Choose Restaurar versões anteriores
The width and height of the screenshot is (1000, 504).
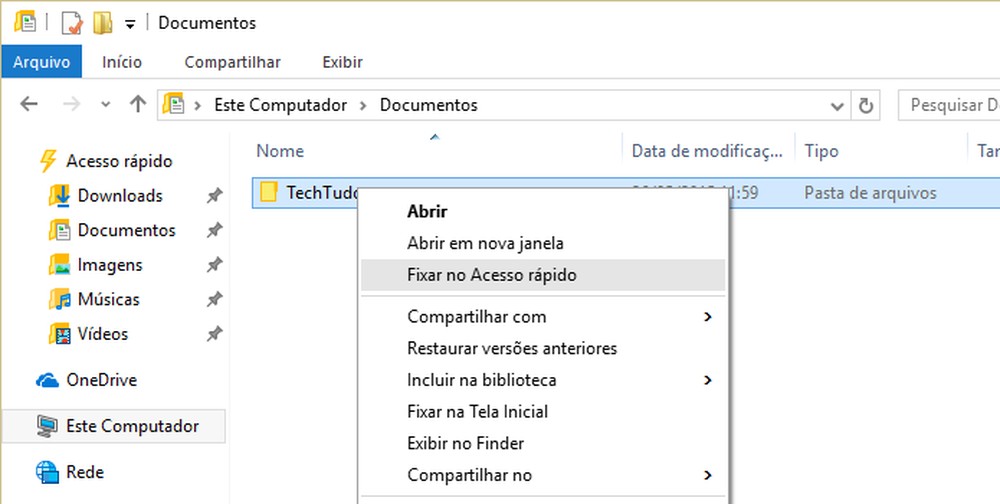coord(512,348)
